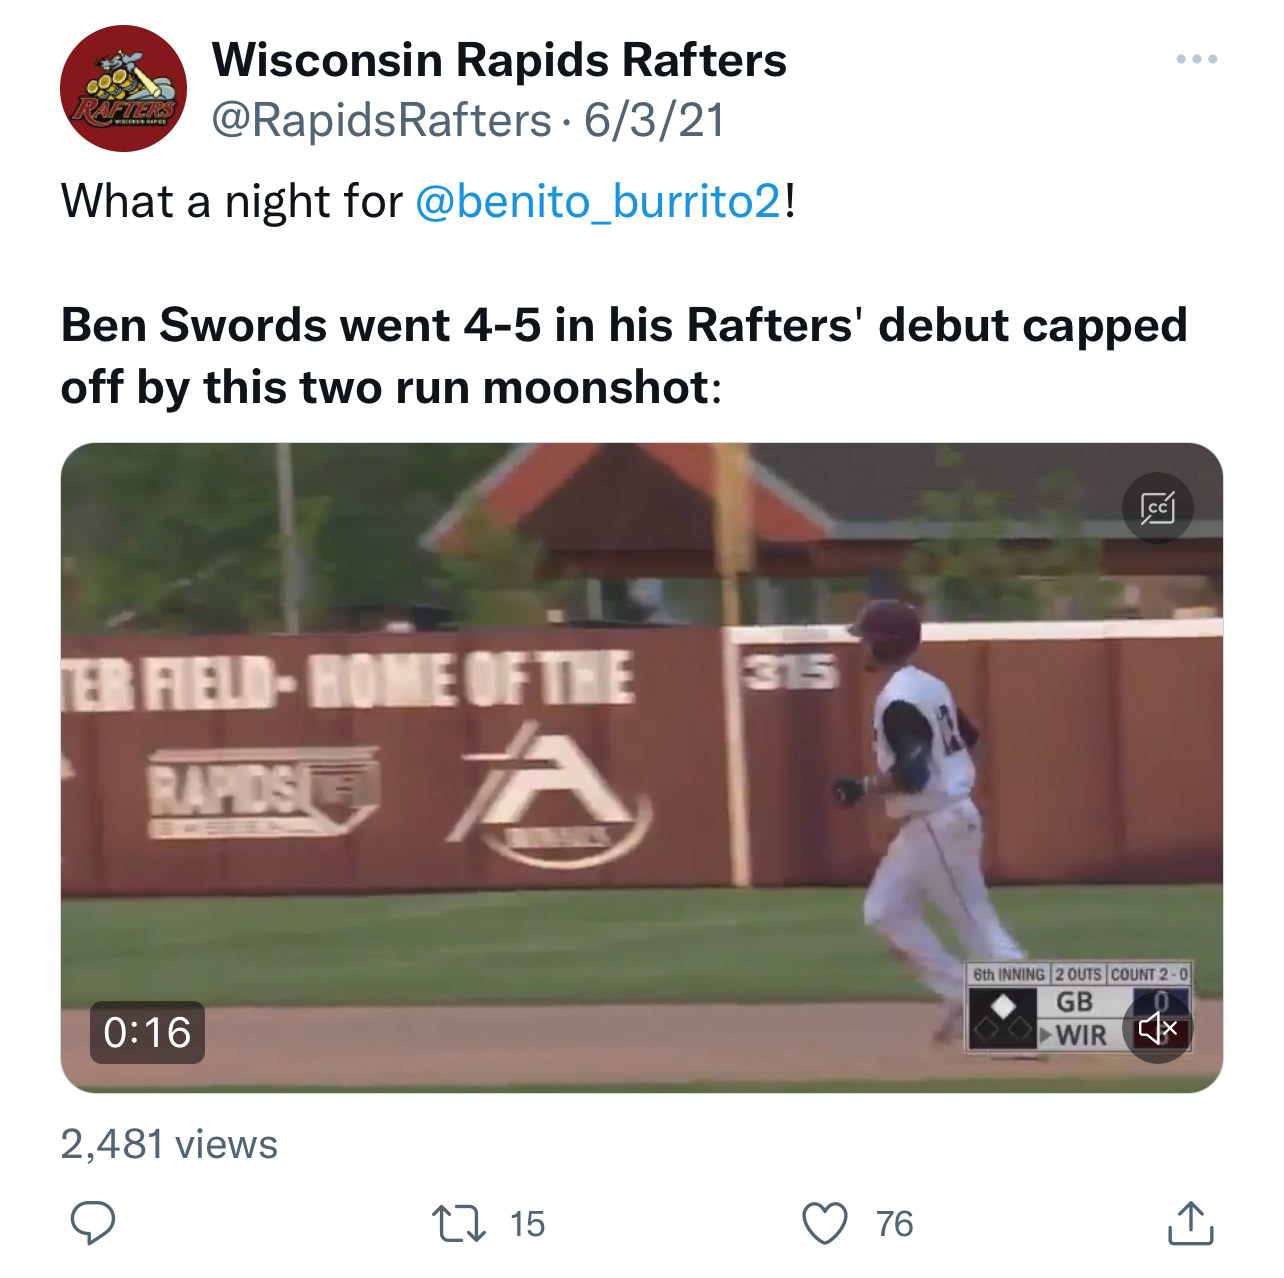Image resolution: width=1284 pixels, height=1278 pixels.
Task: Click the 0:16 video duration badge
Action: click(147, 1032)
